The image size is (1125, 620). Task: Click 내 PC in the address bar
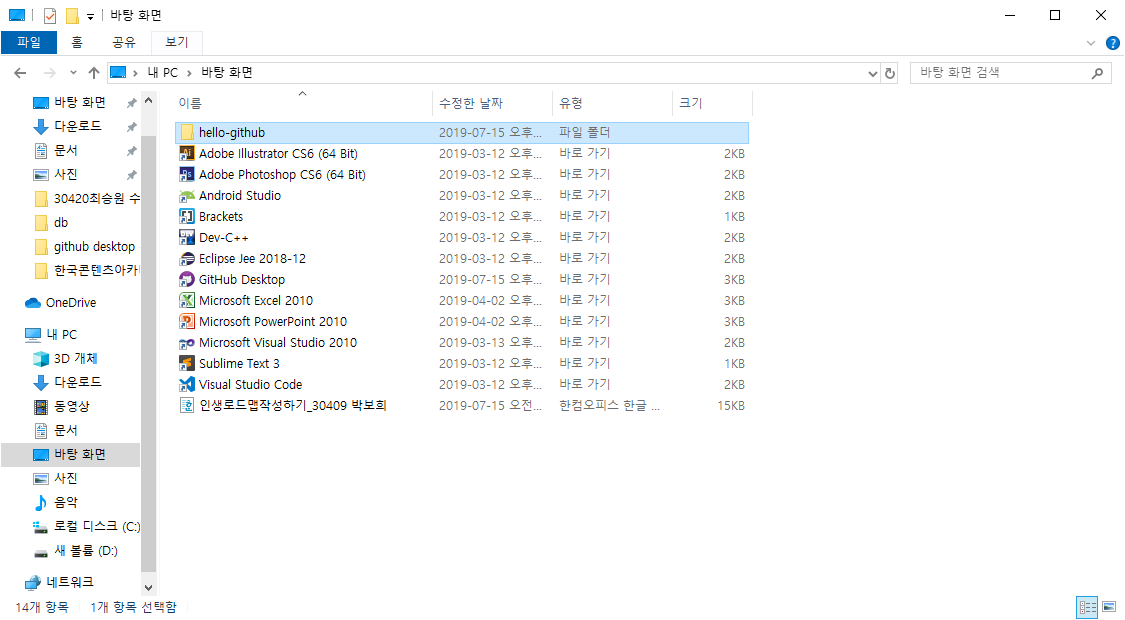tap(162, 72)
